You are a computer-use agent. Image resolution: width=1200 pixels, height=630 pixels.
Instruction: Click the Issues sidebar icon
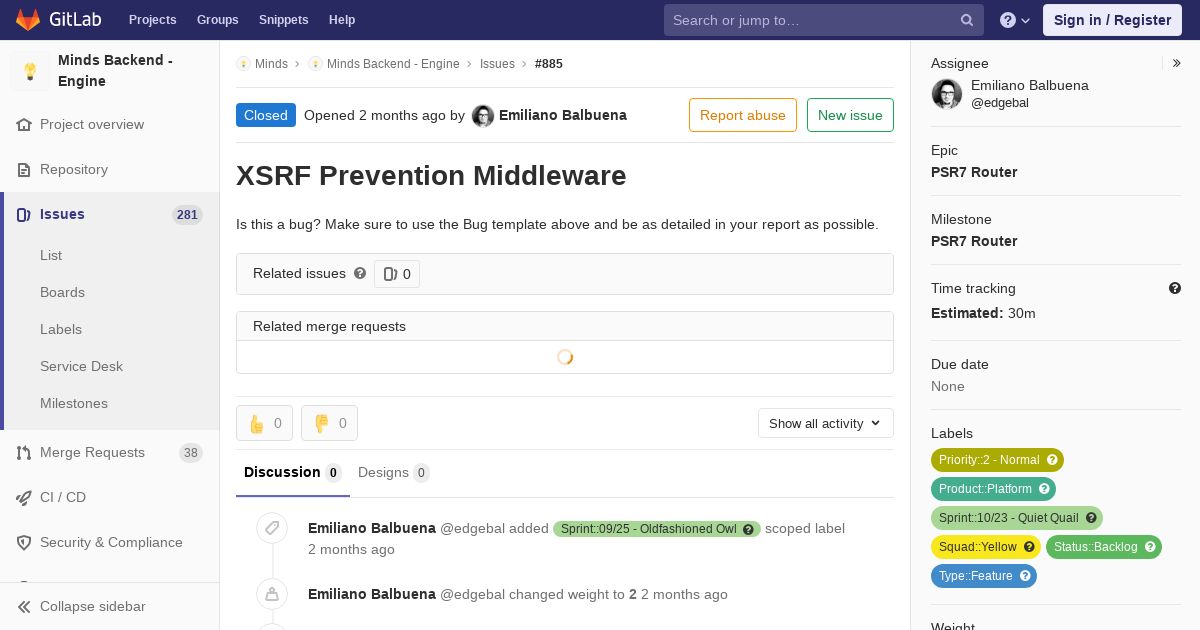tap(24, 215)
